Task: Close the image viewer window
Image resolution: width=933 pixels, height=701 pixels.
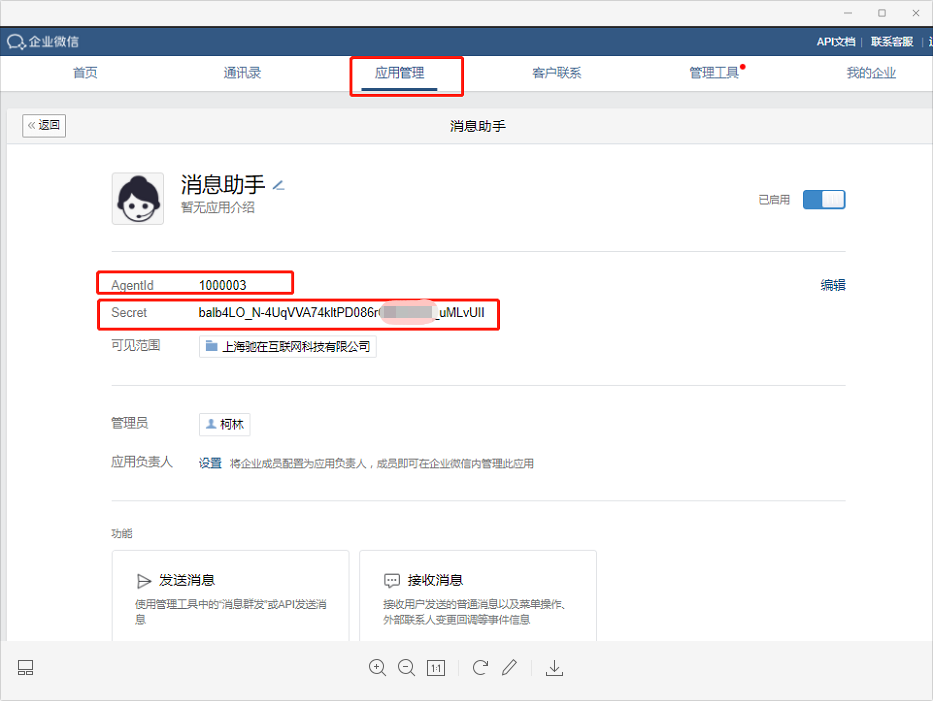Action: point(916,13)
